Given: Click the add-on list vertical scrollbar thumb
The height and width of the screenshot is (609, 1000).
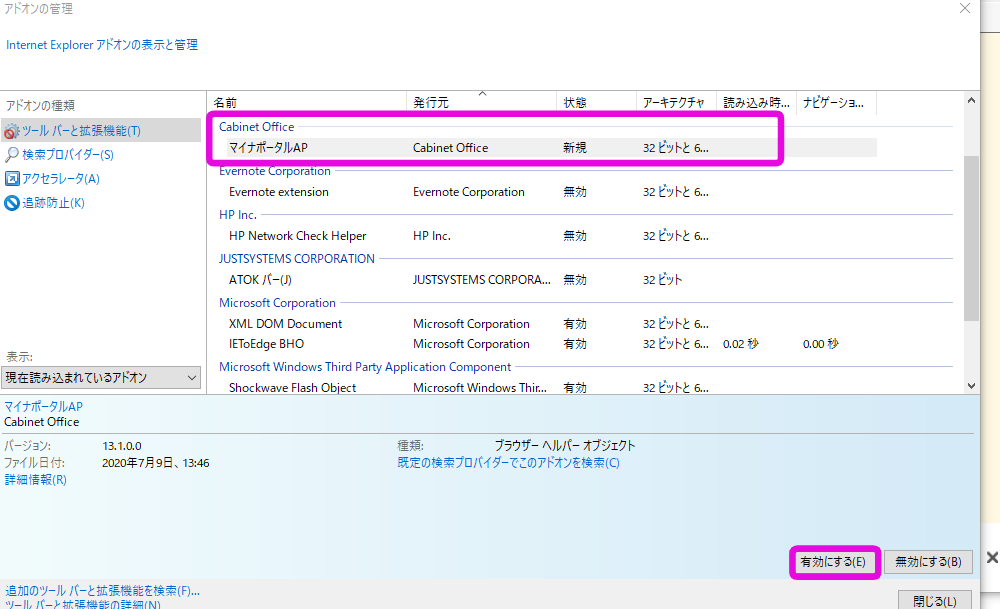Looking at the screenshot, I should (971, 238).
